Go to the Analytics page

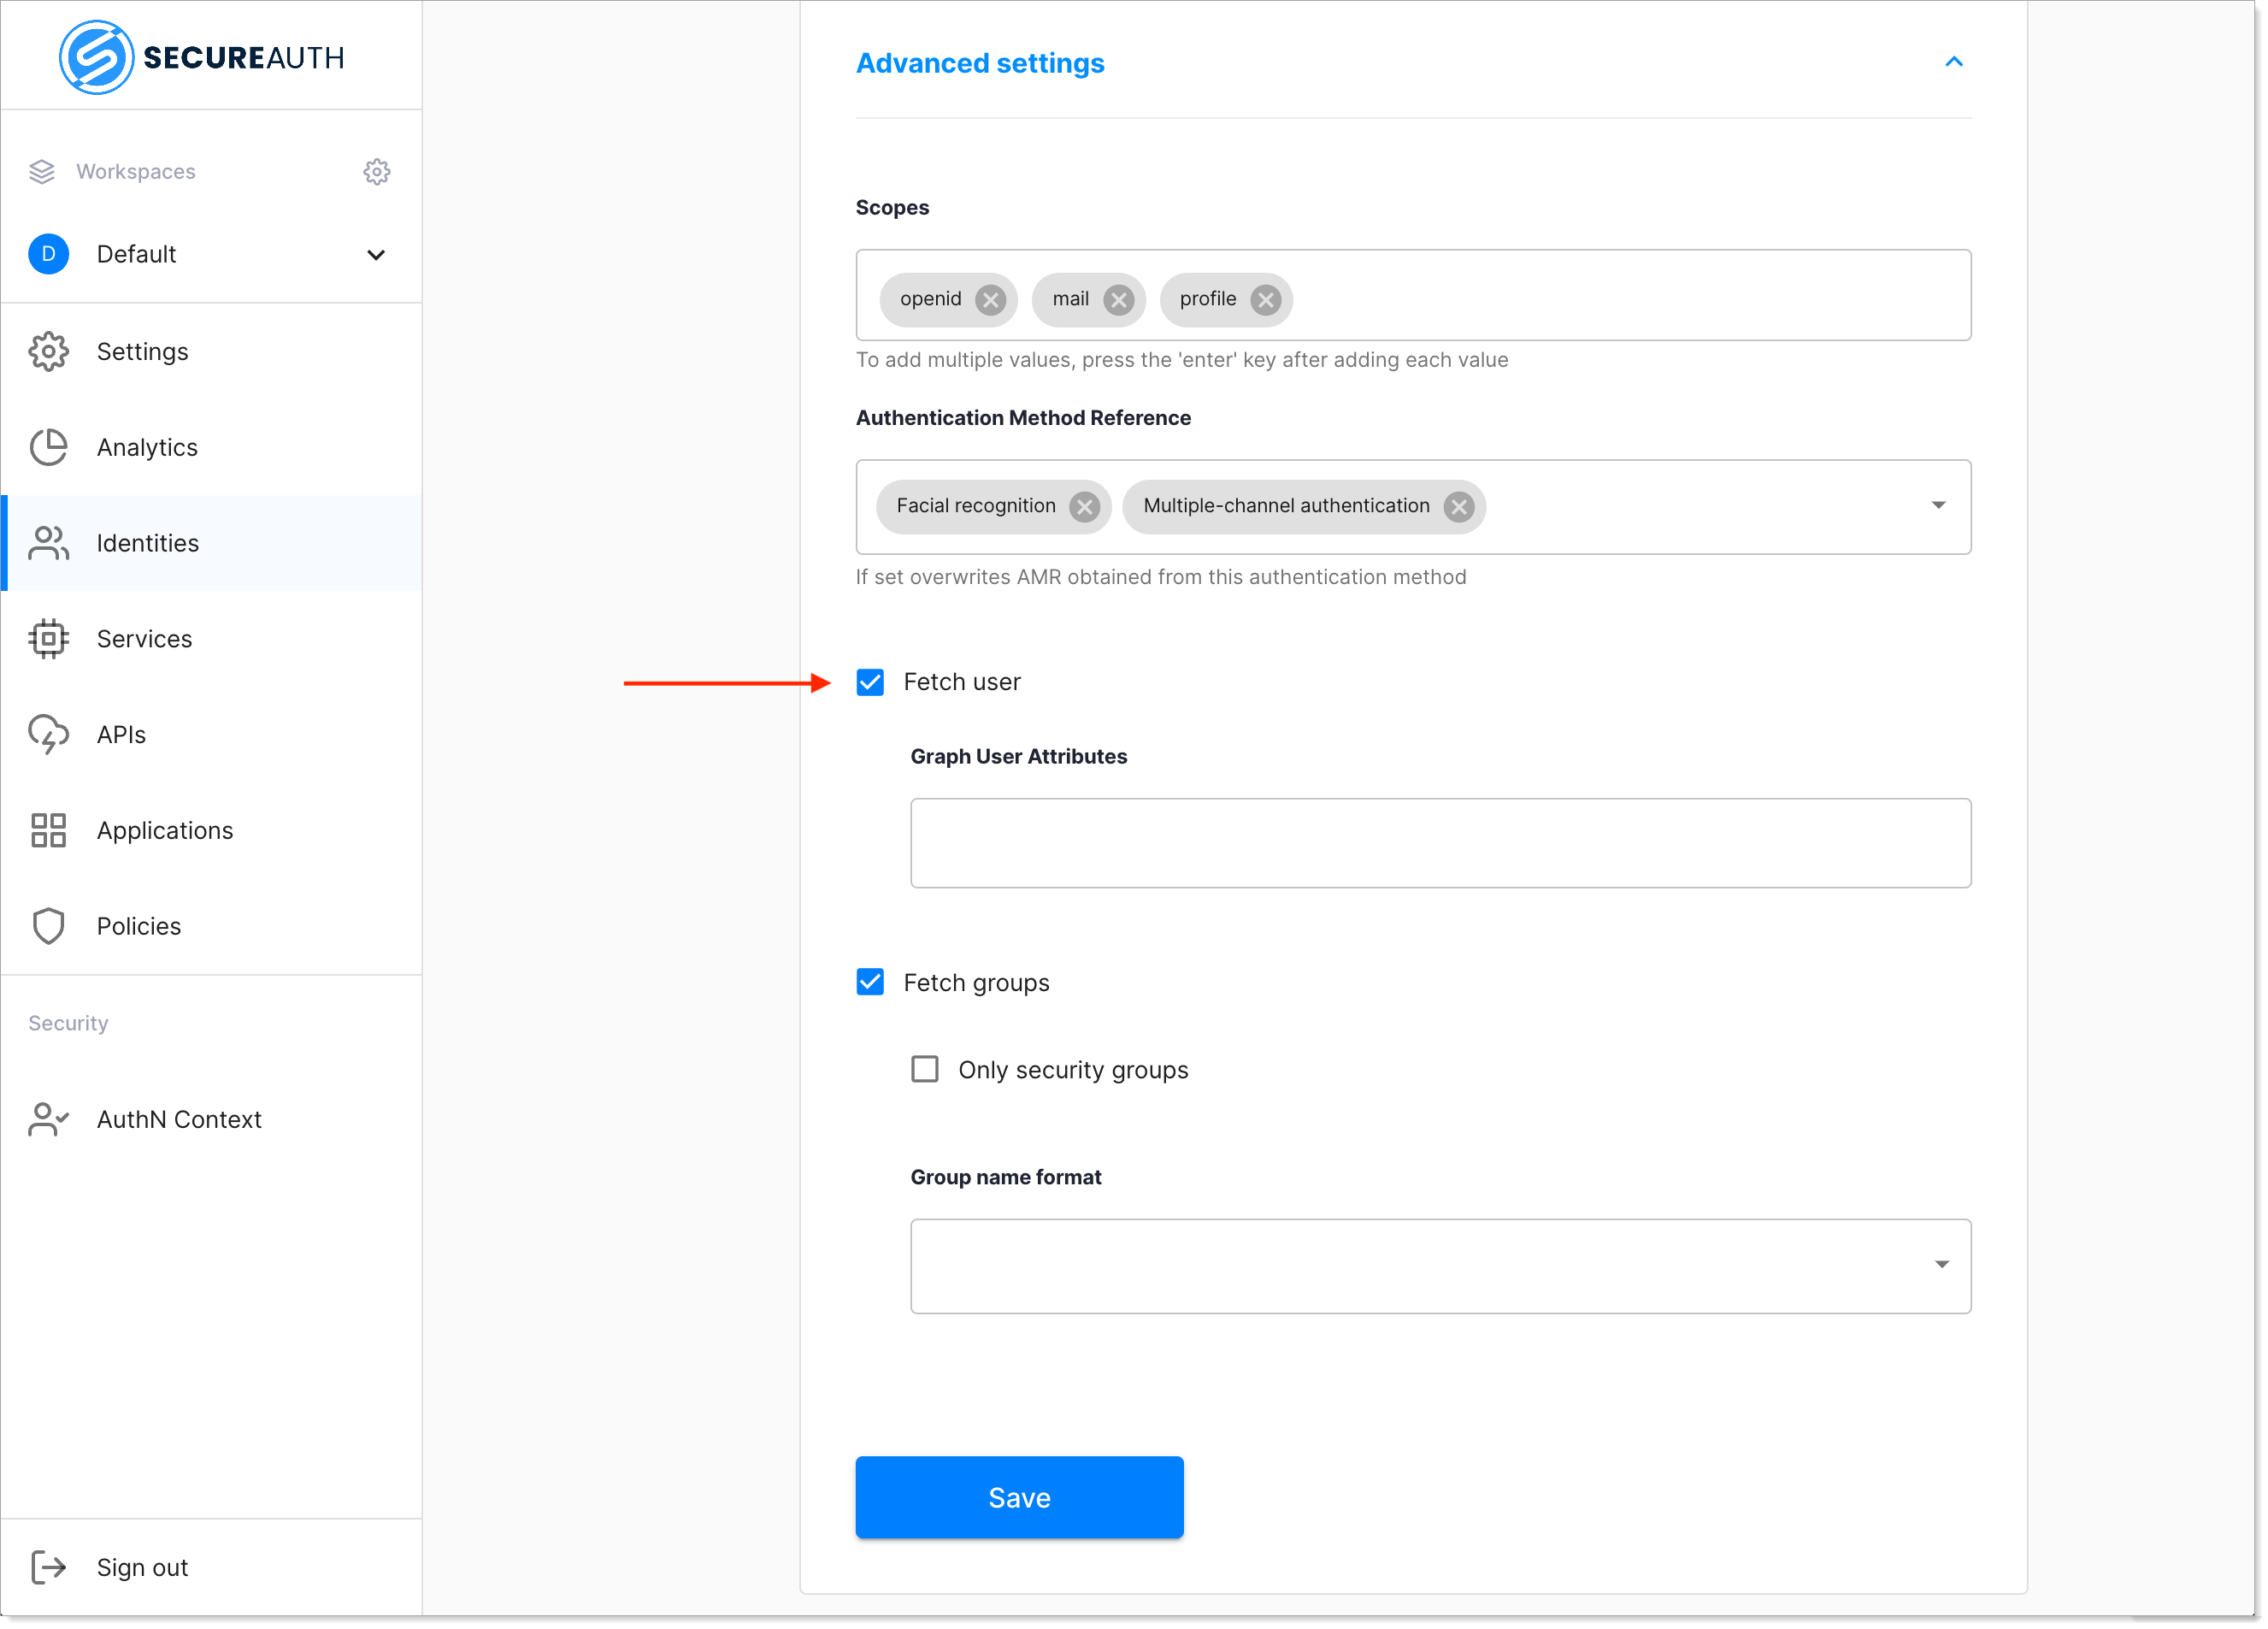[211, 448]
